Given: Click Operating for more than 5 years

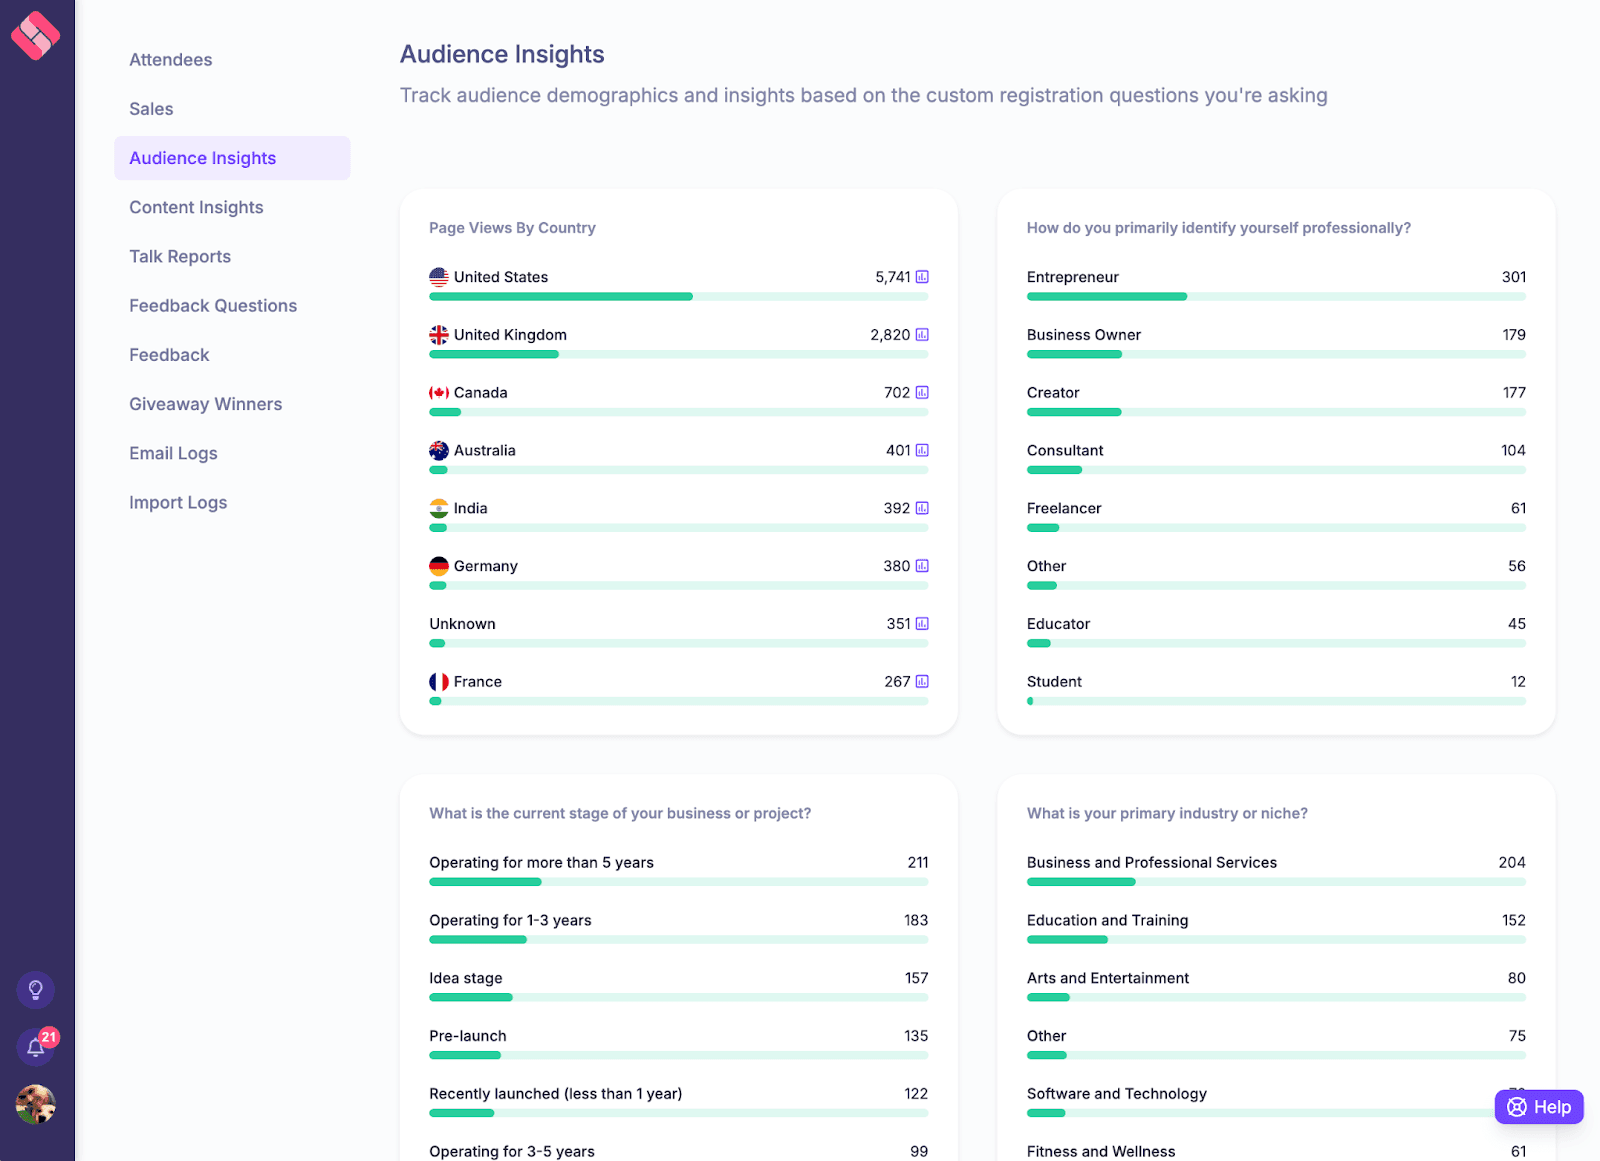Looking at the screenshot, I should [x=541, y=863].
